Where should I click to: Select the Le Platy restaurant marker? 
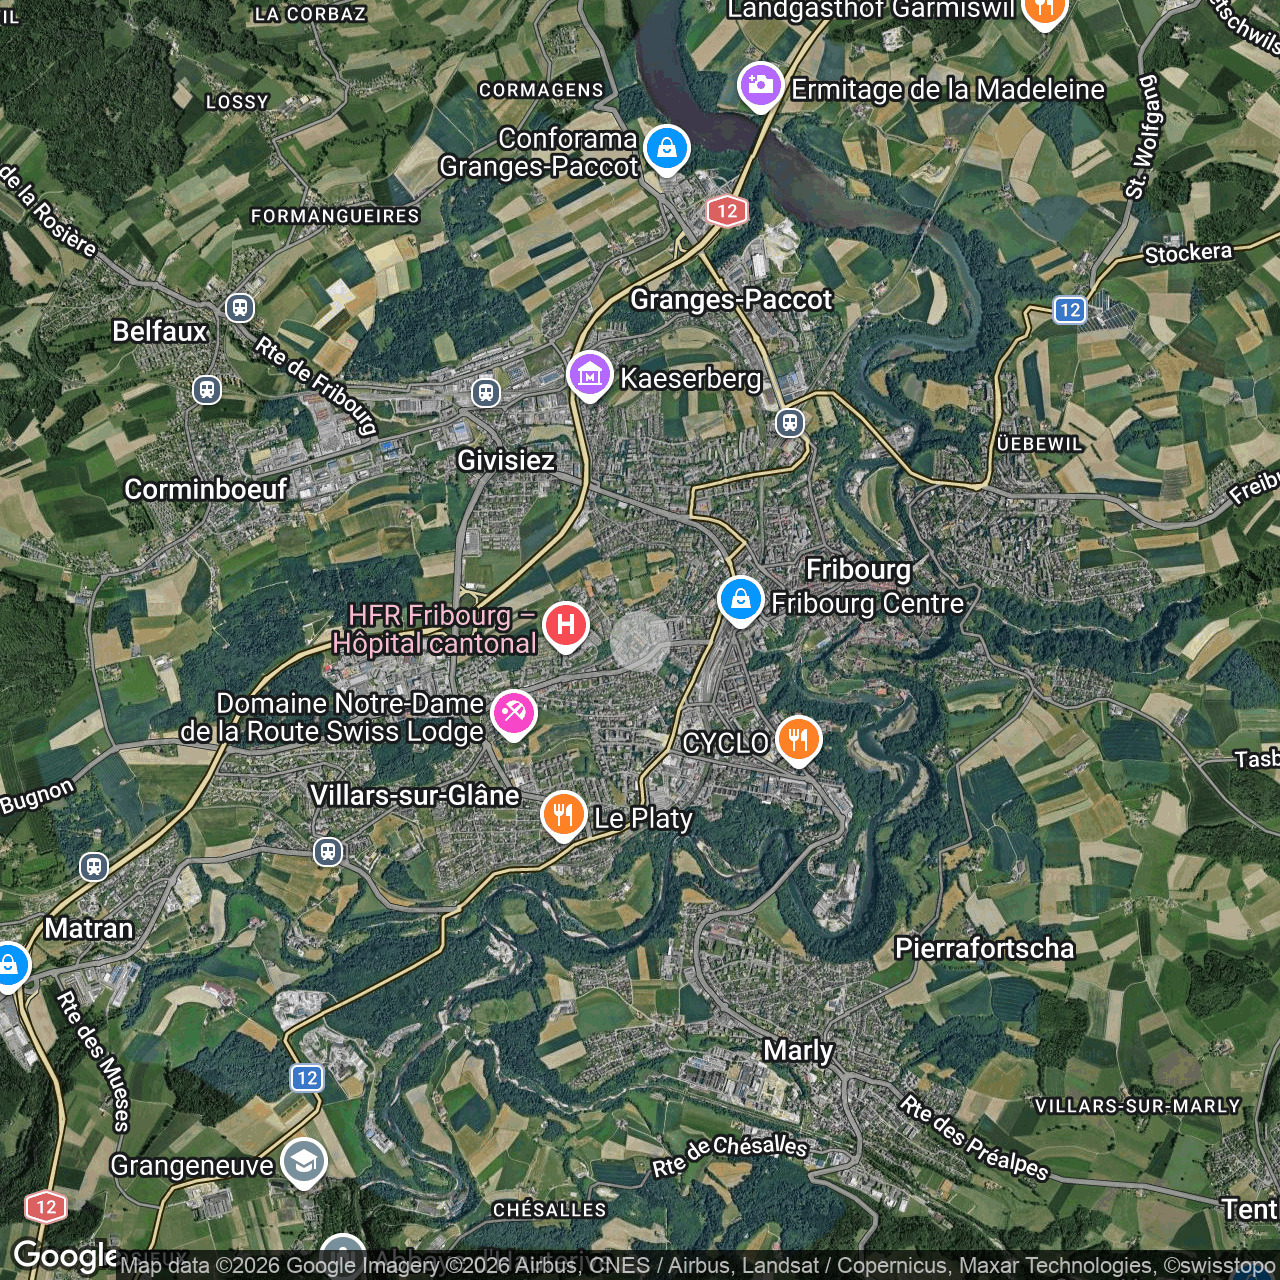[x=564, y=815]
